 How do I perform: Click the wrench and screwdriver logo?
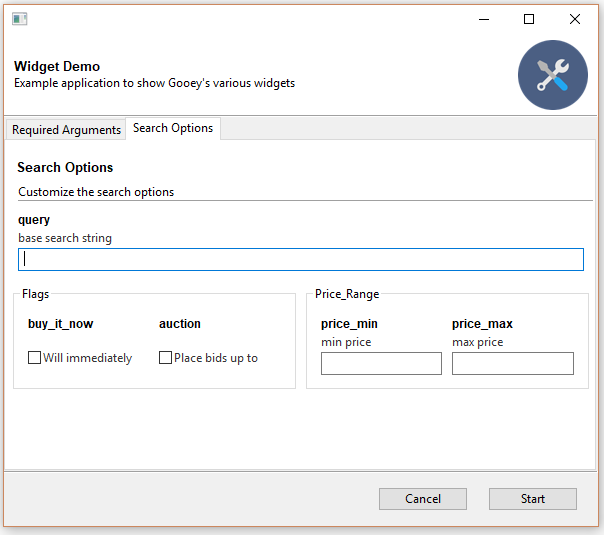[x=552, y=75]
